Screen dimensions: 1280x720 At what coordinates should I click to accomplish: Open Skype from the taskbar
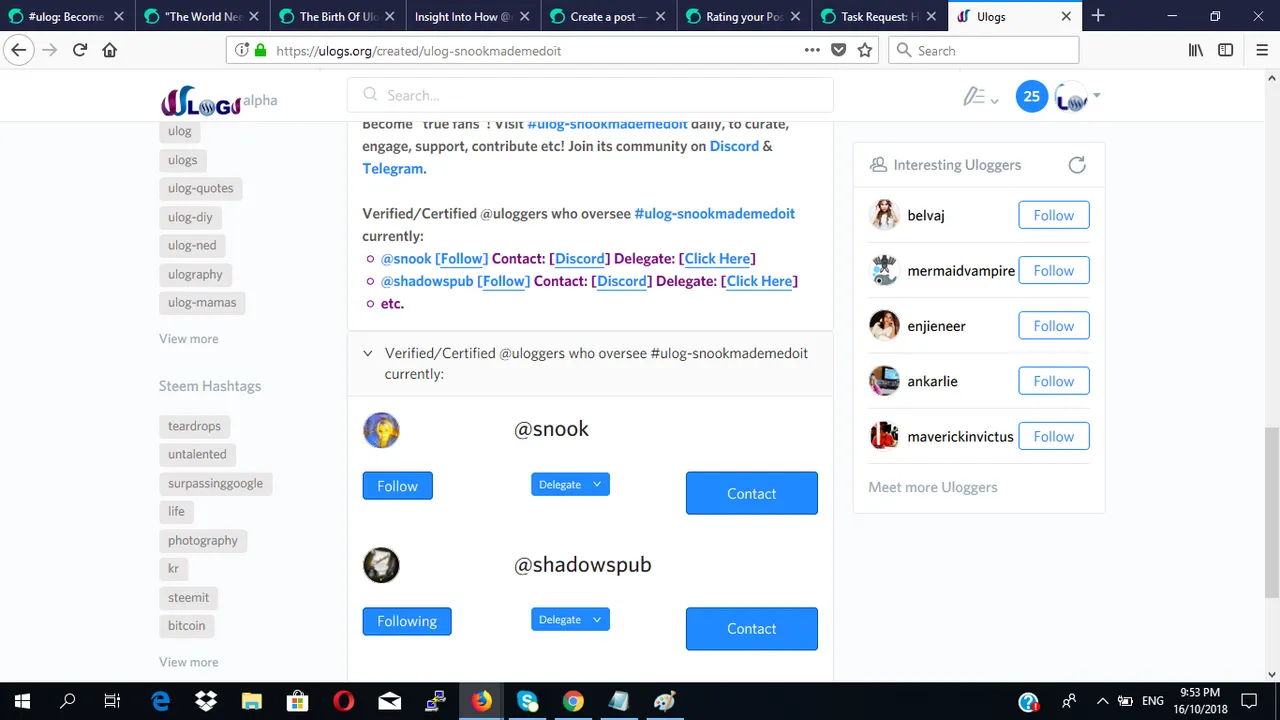[x=528, y=701]
